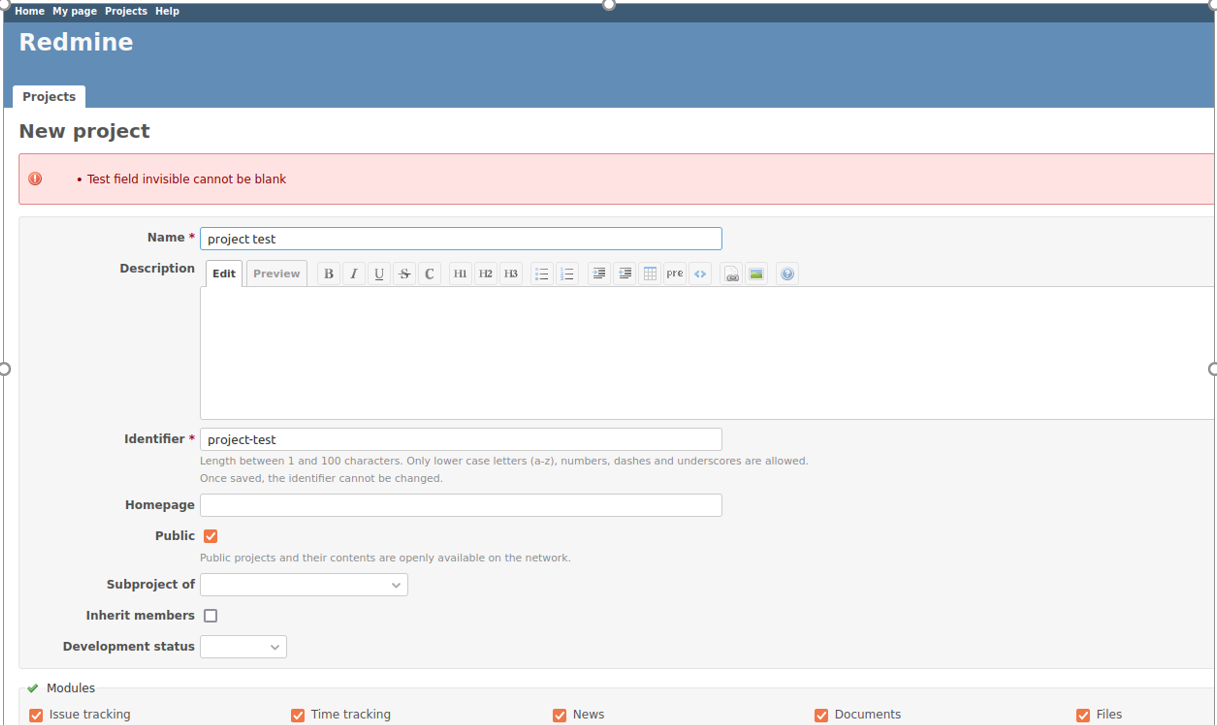Screen dimensions: 1217x725
Task: Collapse the Modules section legend
Action: [x=71, y=688]
